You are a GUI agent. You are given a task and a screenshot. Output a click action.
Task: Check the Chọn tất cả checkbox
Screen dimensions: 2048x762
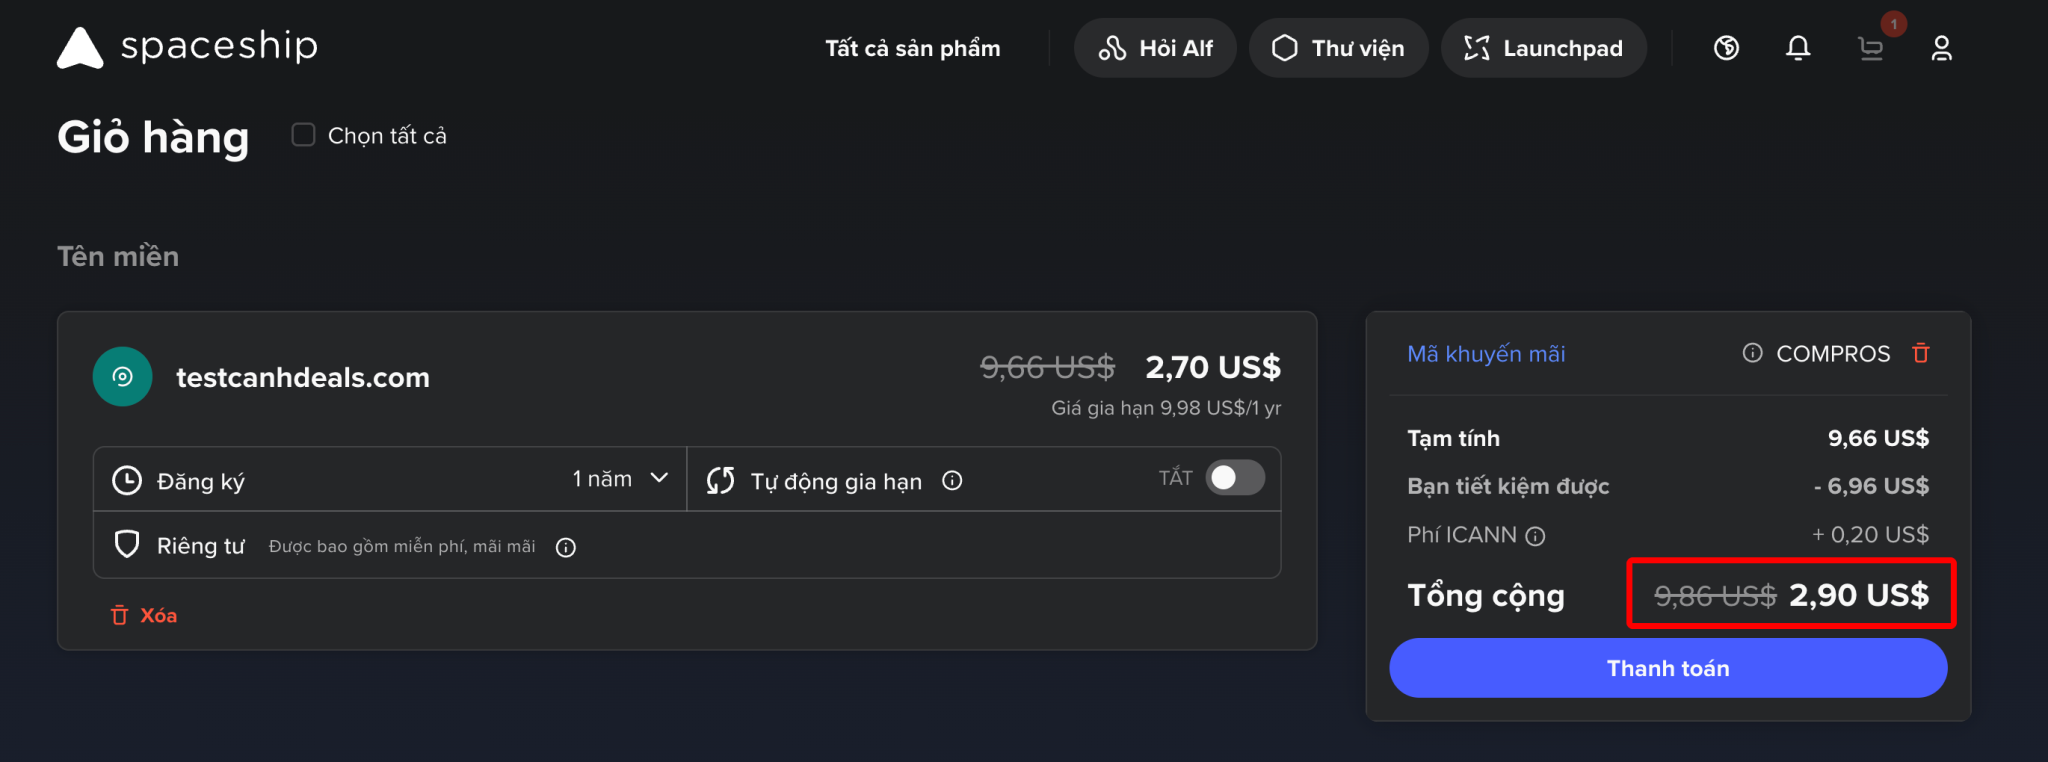(x=303, y=135)
